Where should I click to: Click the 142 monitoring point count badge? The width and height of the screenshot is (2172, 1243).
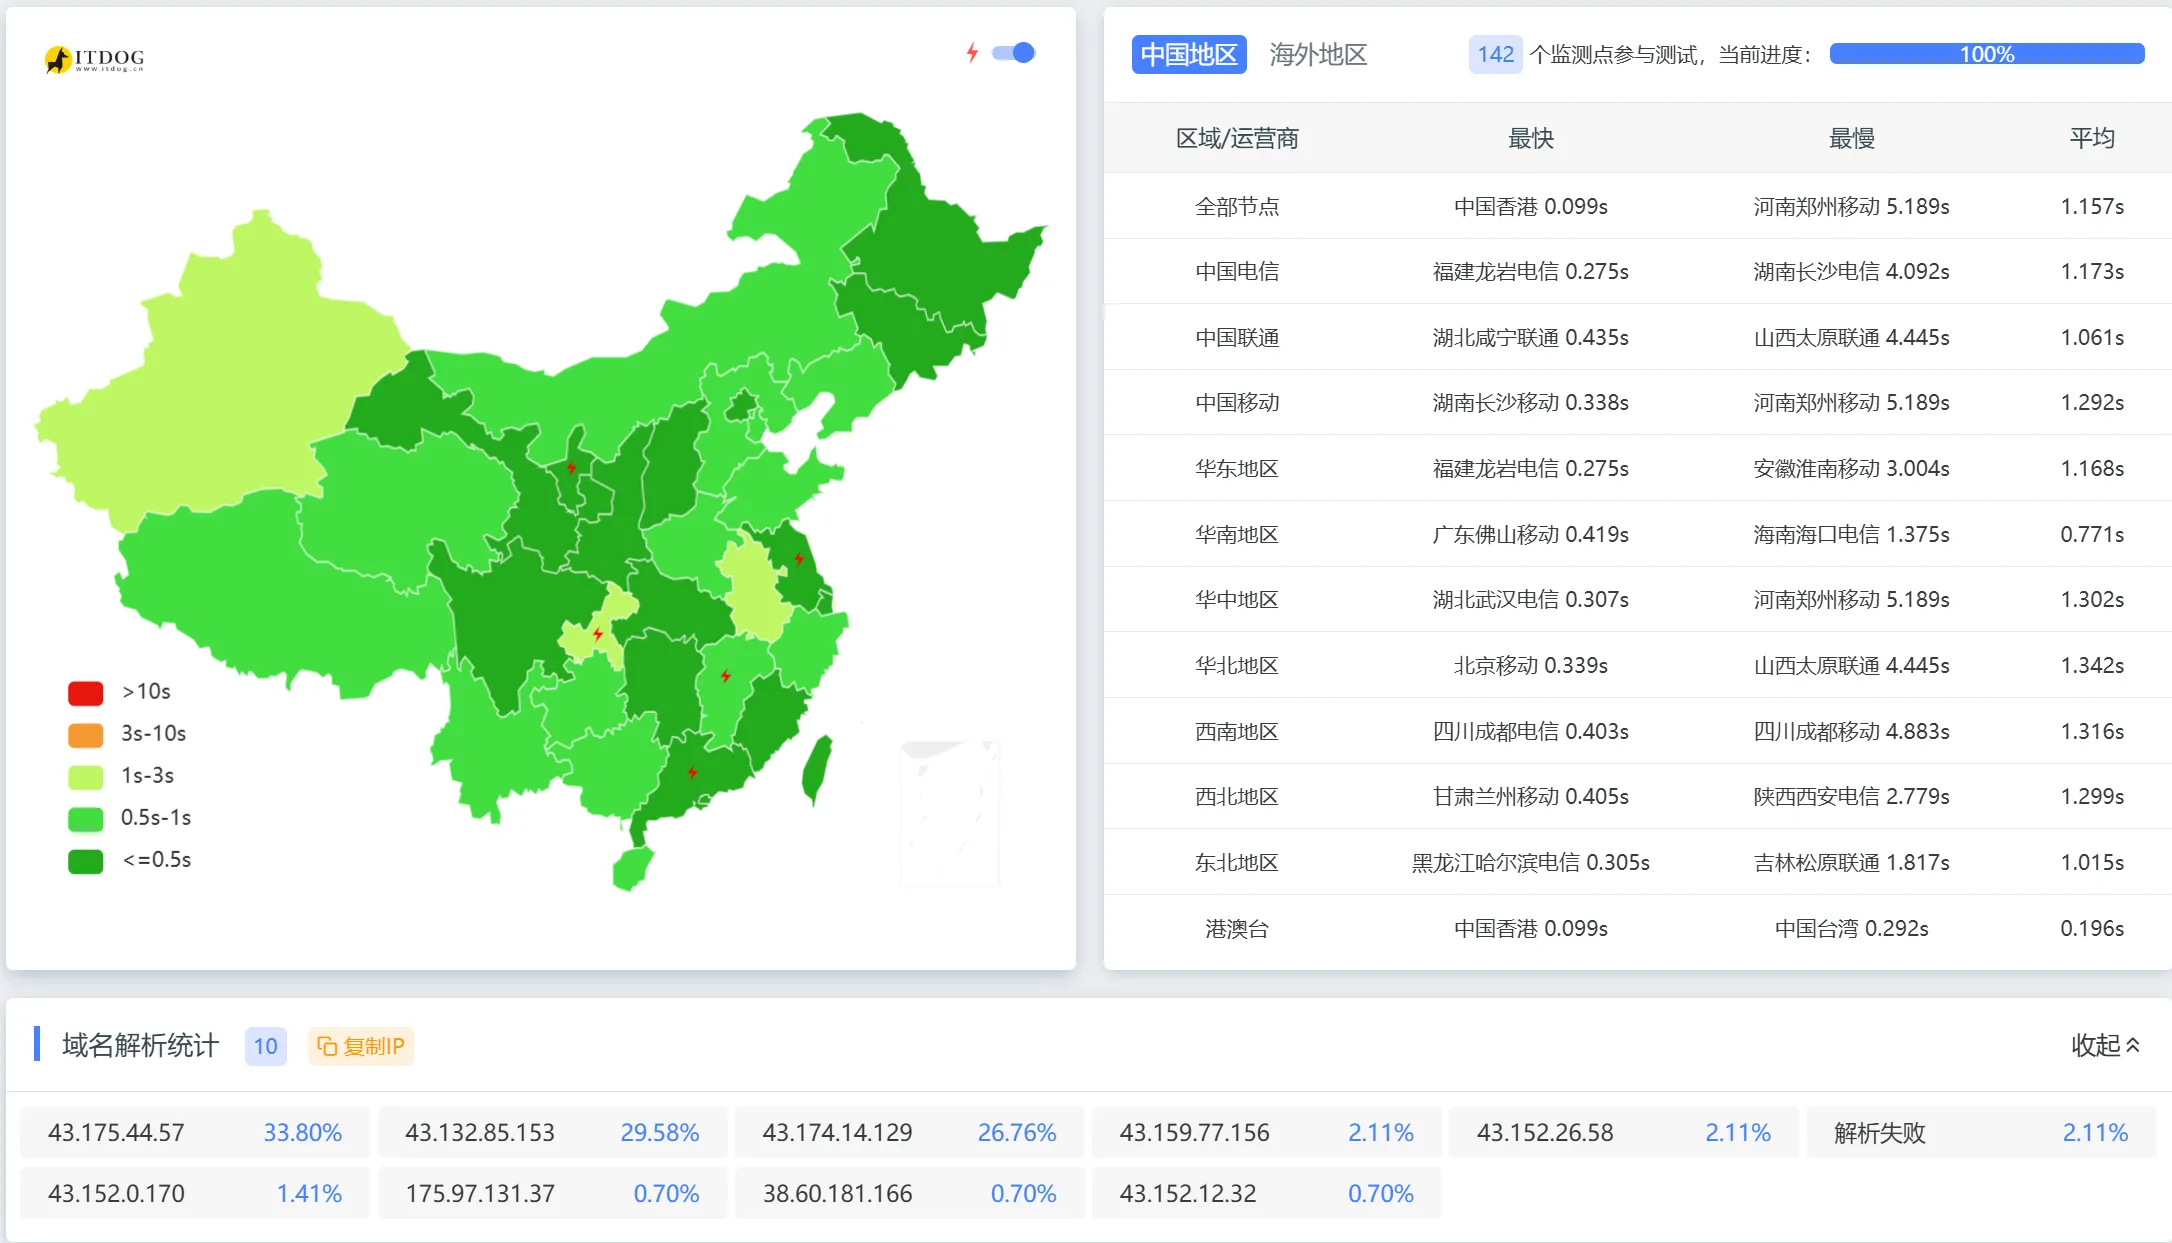[x=1495, y=54]
